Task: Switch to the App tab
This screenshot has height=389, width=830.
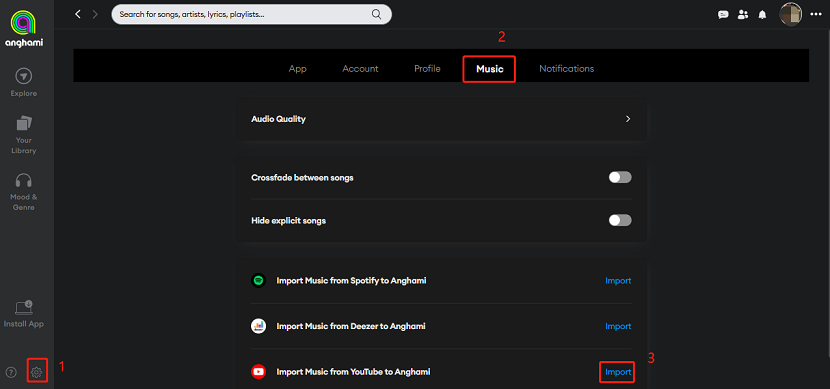Action: pyautogui.click(x=297, y=69)
